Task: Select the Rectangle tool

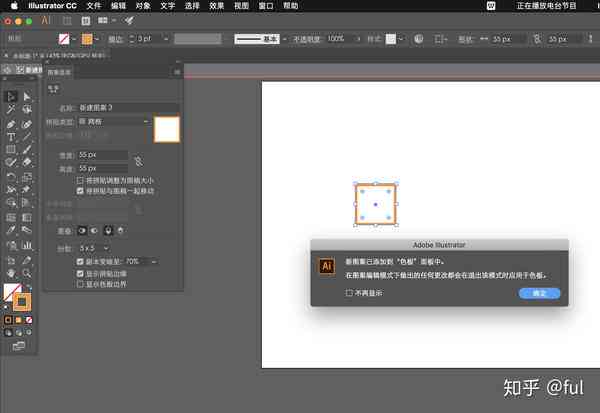Action: click(x=11, y=149)
